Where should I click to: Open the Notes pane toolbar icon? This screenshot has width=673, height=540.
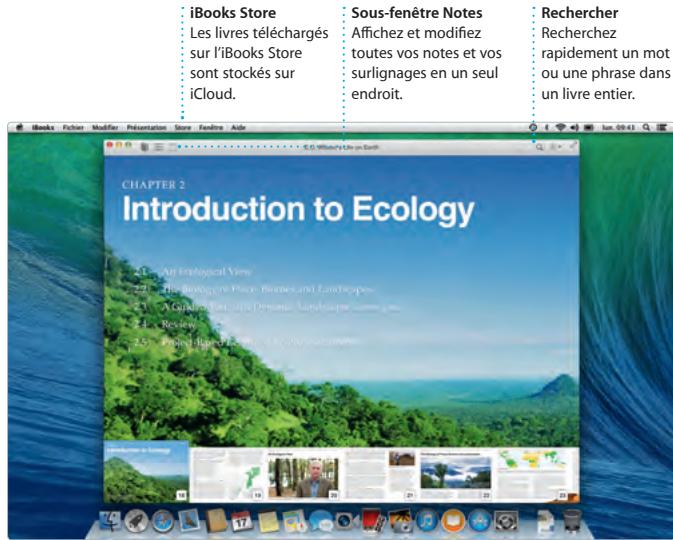[172, 147]
